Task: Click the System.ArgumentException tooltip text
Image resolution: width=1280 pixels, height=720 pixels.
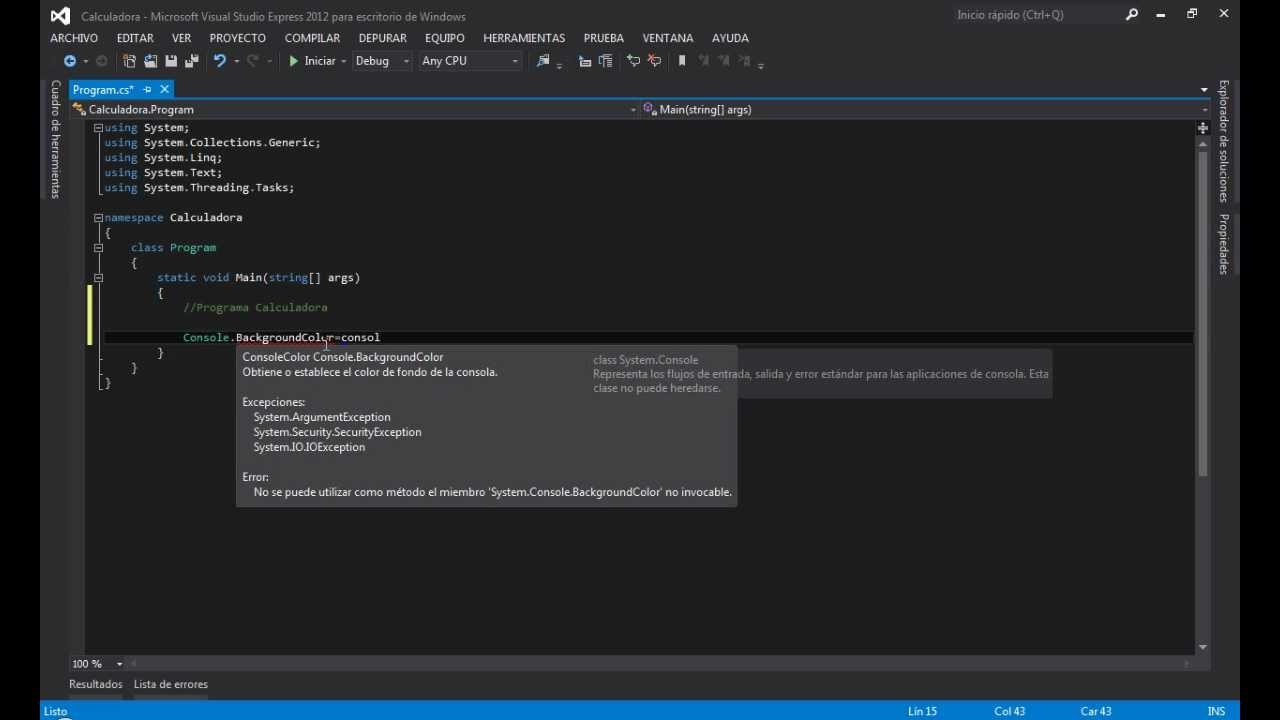Action: click(322, 417)
